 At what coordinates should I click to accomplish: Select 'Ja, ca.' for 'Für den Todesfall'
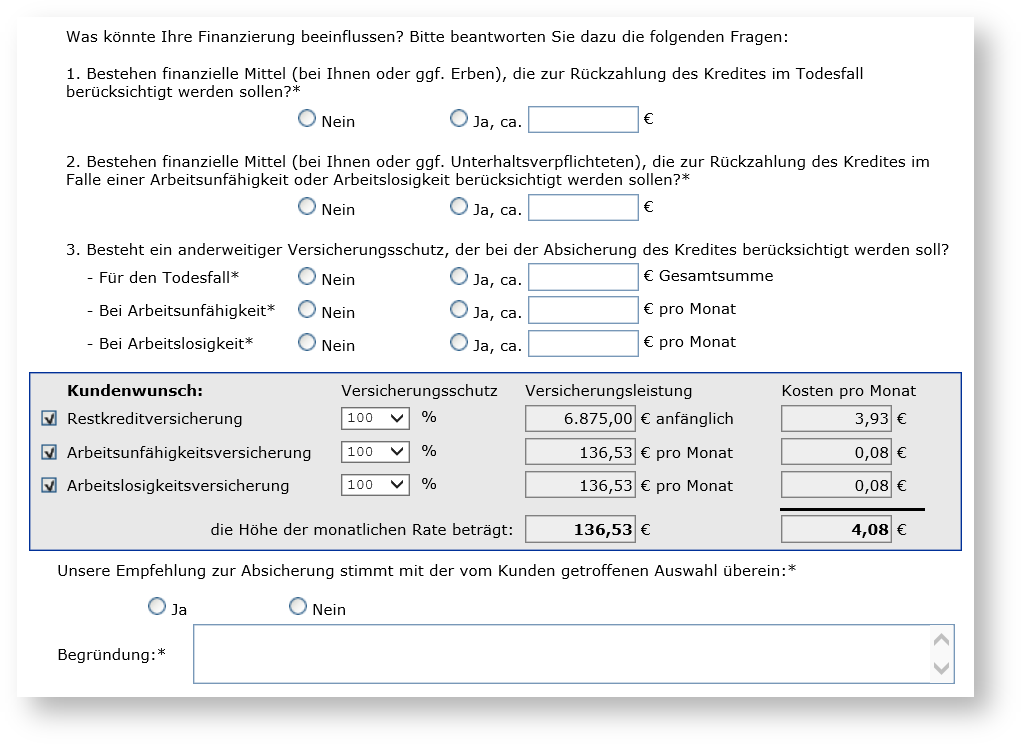pos(459,276)
